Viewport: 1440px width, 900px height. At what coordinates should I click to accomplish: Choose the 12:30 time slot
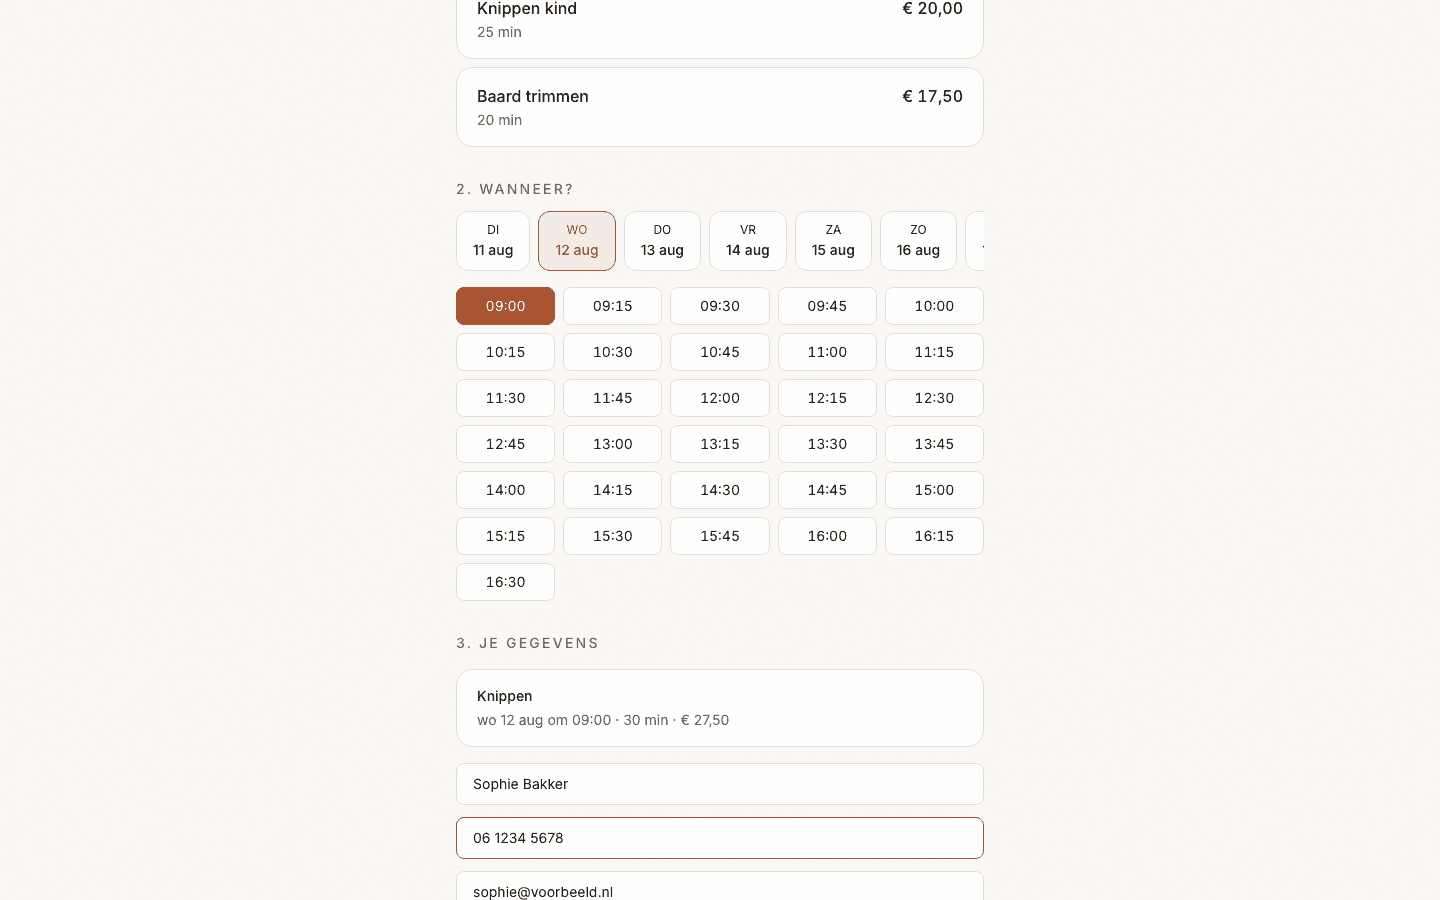(x=934, y=398)
